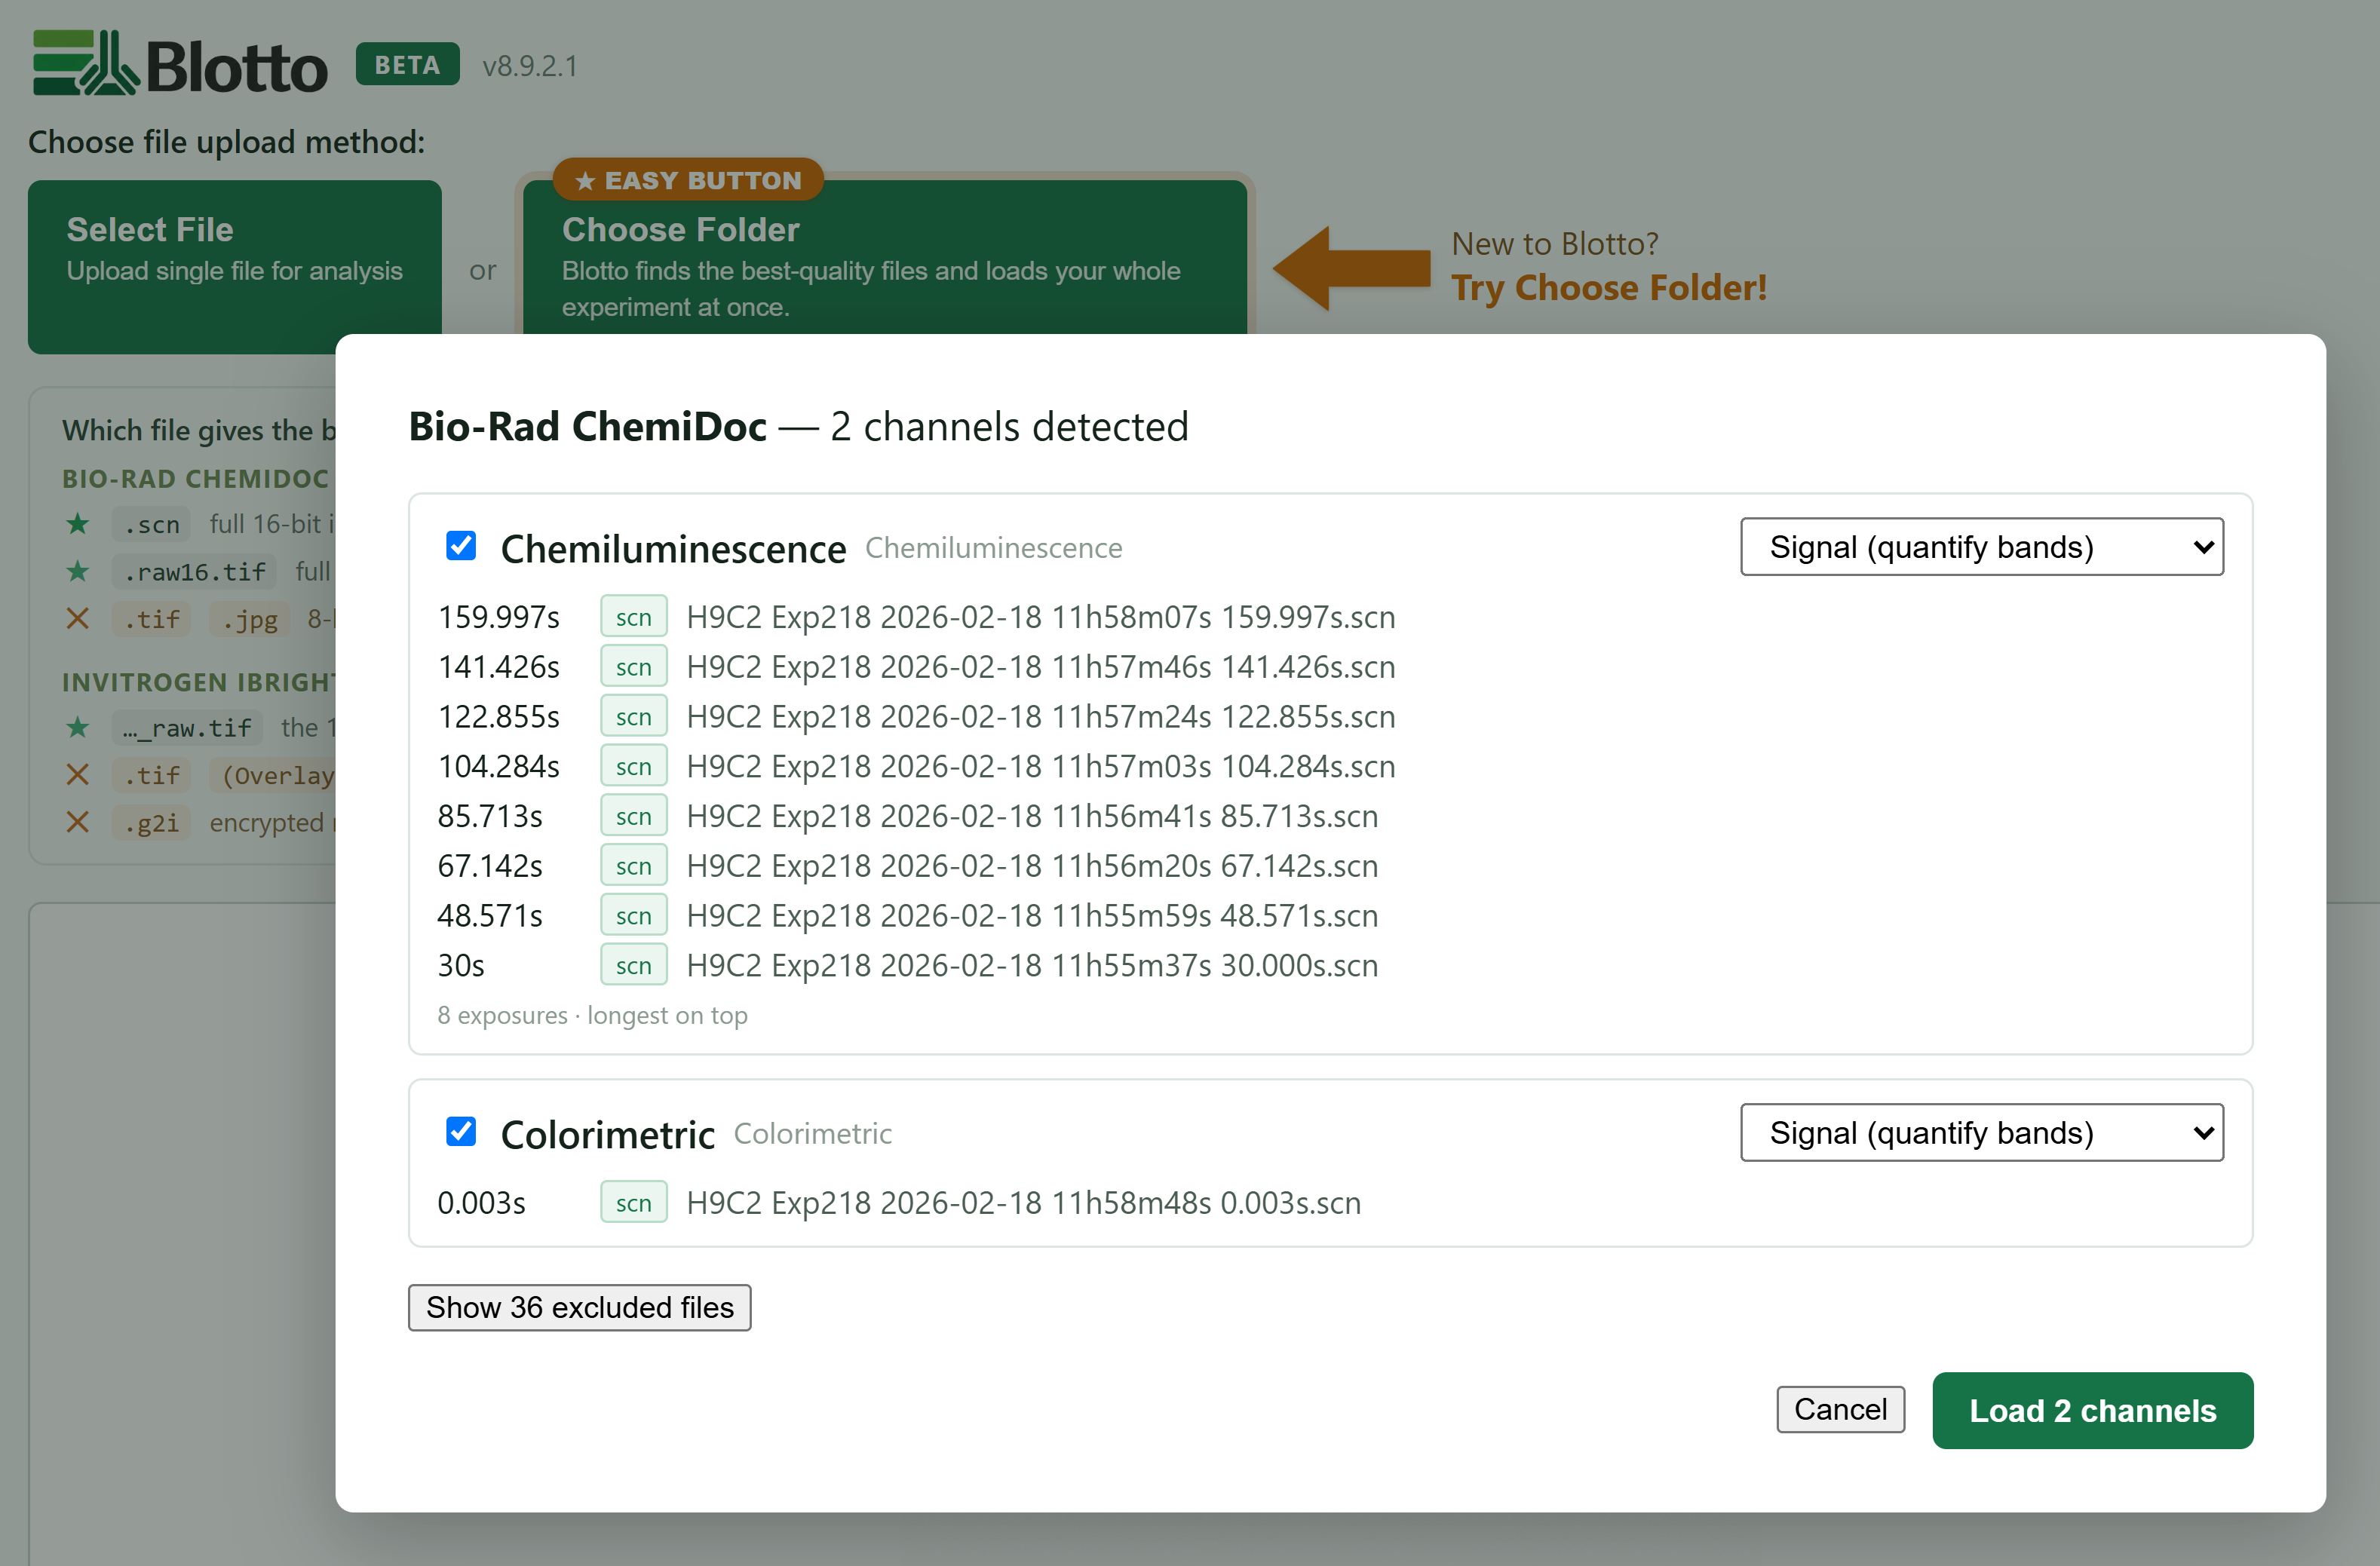Screen dimensions: 2380x1566
Task: Click the Try Choose Folder! text
Action: tap(1609, 288)
